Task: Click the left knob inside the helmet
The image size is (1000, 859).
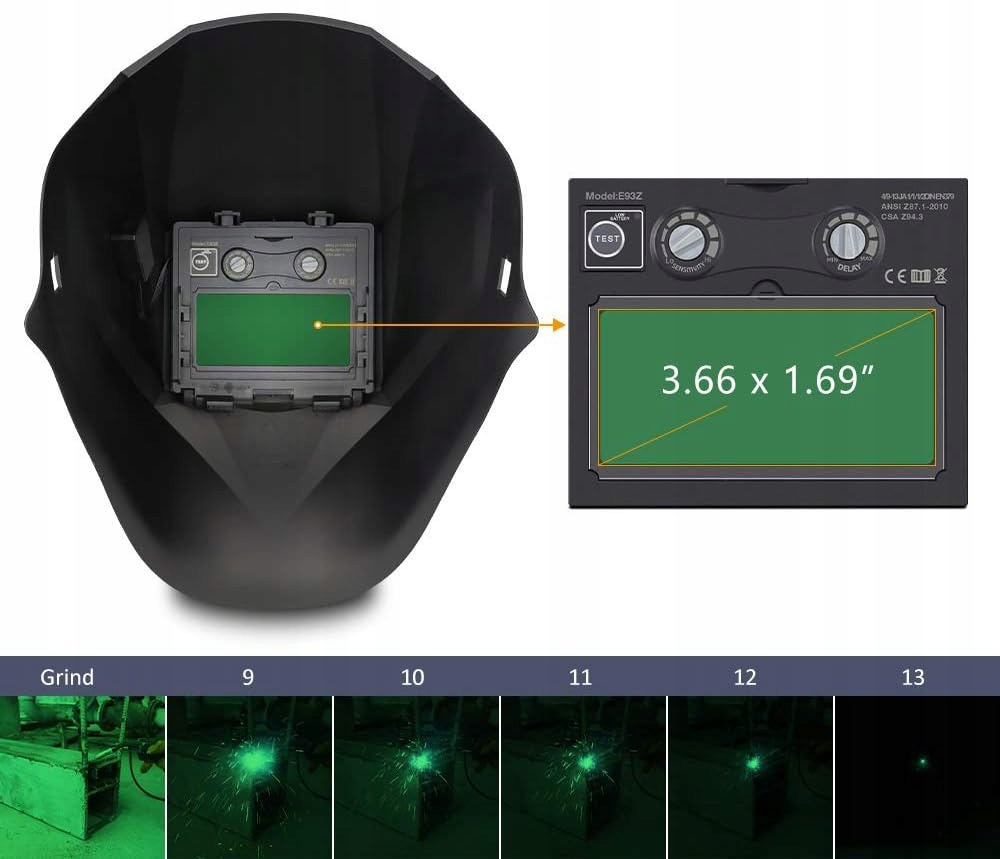Action: point(238,263)
